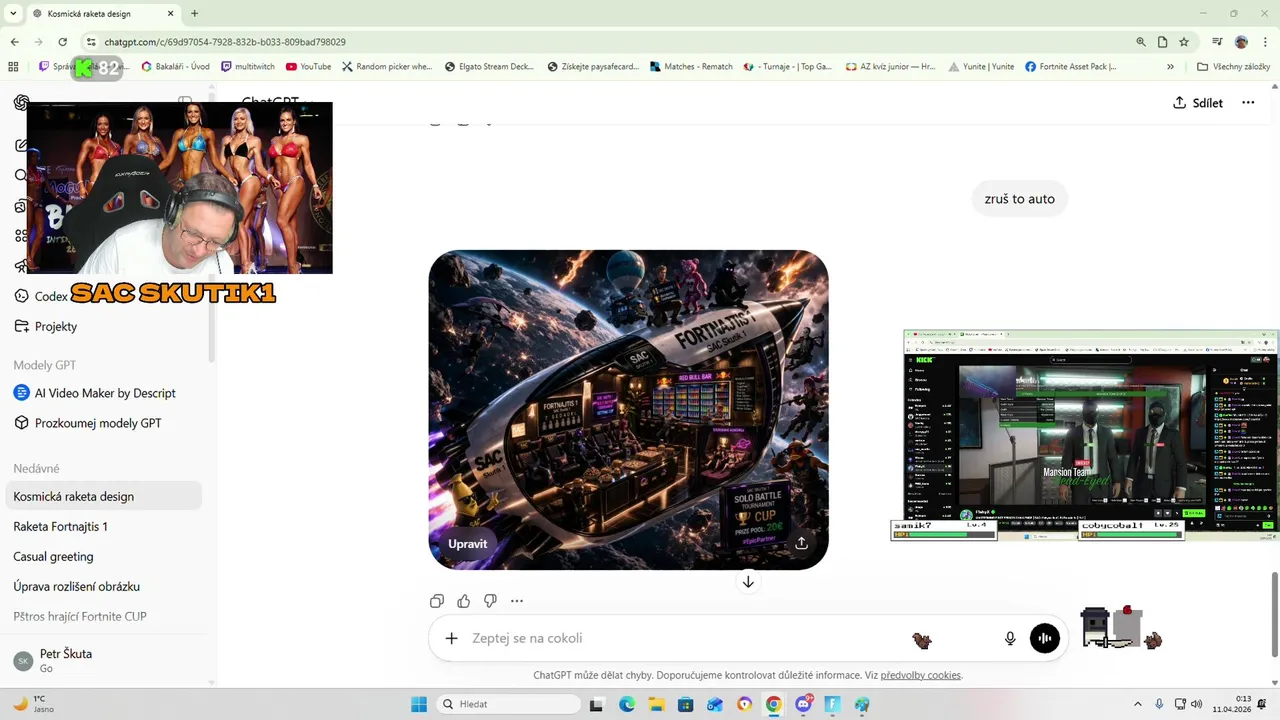
Task: Open the browser zoom magnifier icon
Action: click(x=1141, y=42)
